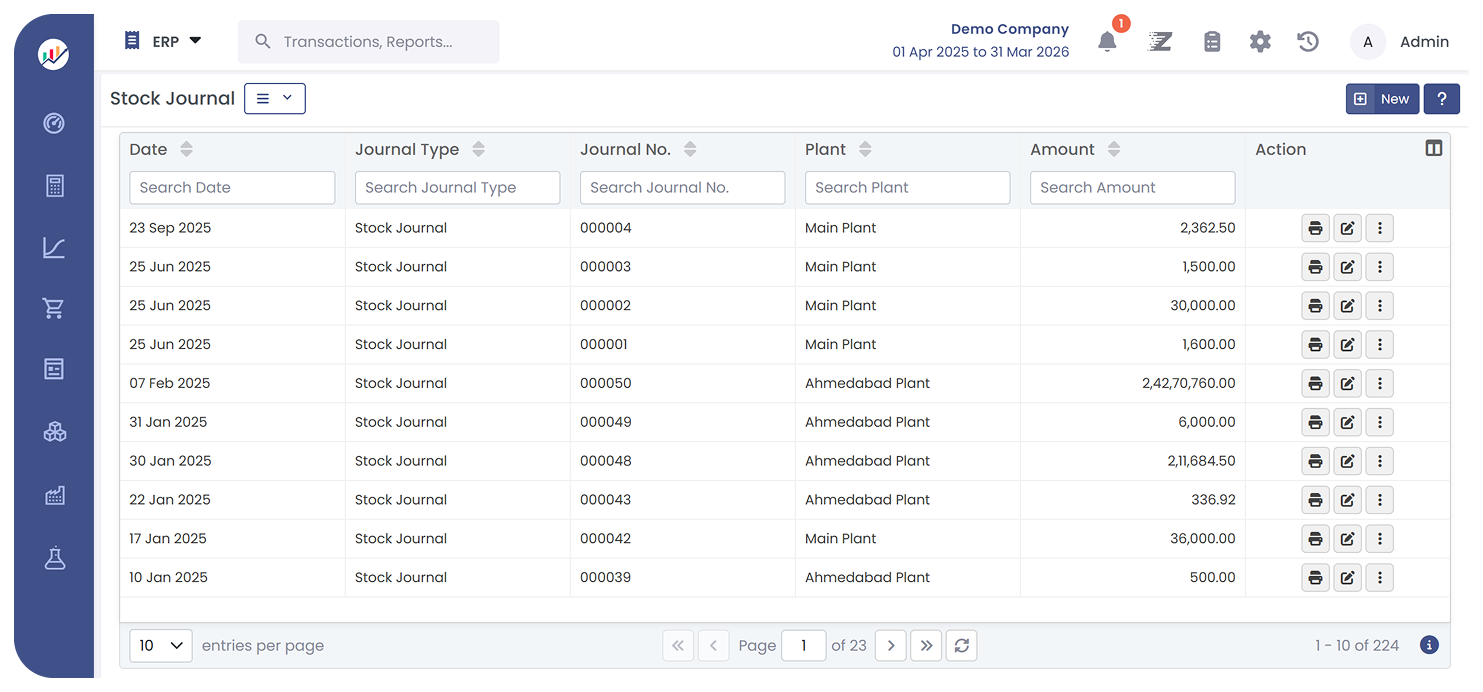Image resolution: width=1483 pixels, height=692 pixels.
Task: Open the notifications bell icon
Action: [x=1107, y=42]
